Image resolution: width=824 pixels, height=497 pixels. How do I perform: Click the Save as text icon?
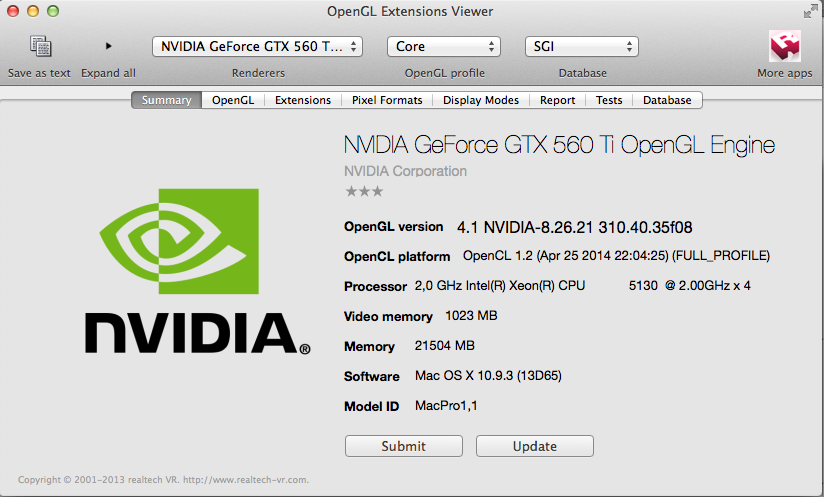point(40,46)
